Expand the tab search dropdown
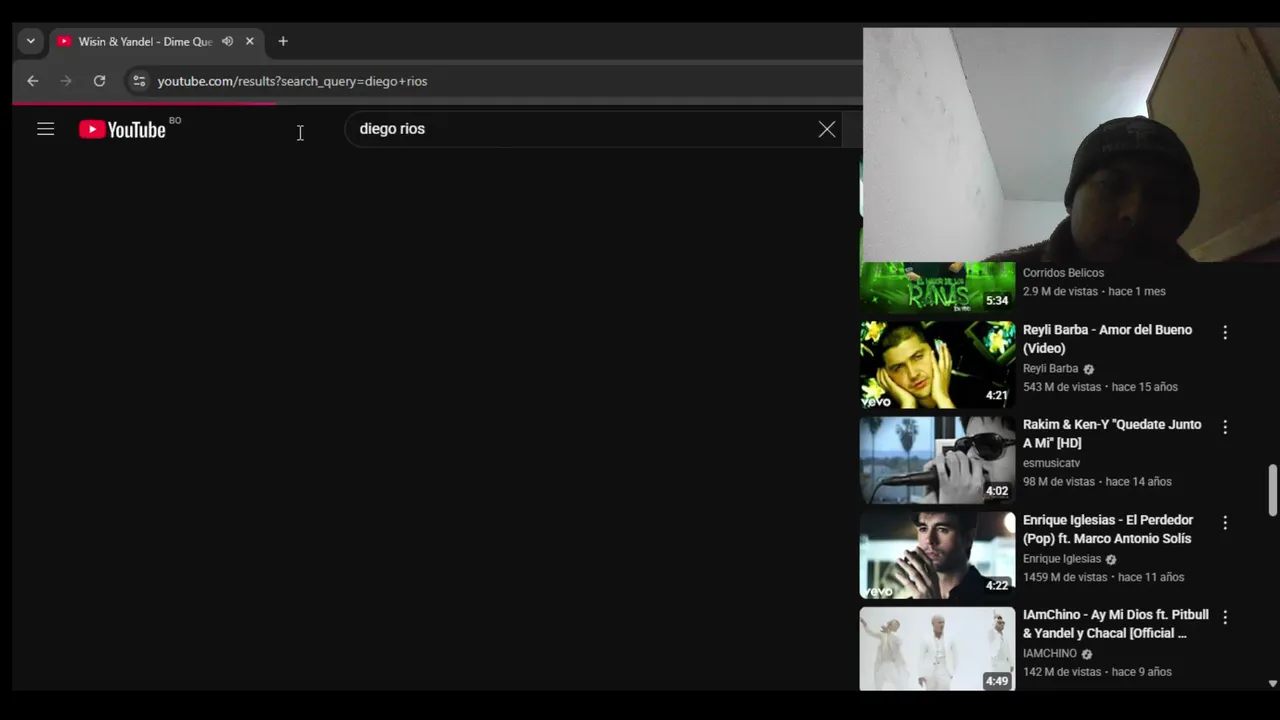Image resolution: width=1280 pixels, height=720 pixels. click(x=31, y=41)
